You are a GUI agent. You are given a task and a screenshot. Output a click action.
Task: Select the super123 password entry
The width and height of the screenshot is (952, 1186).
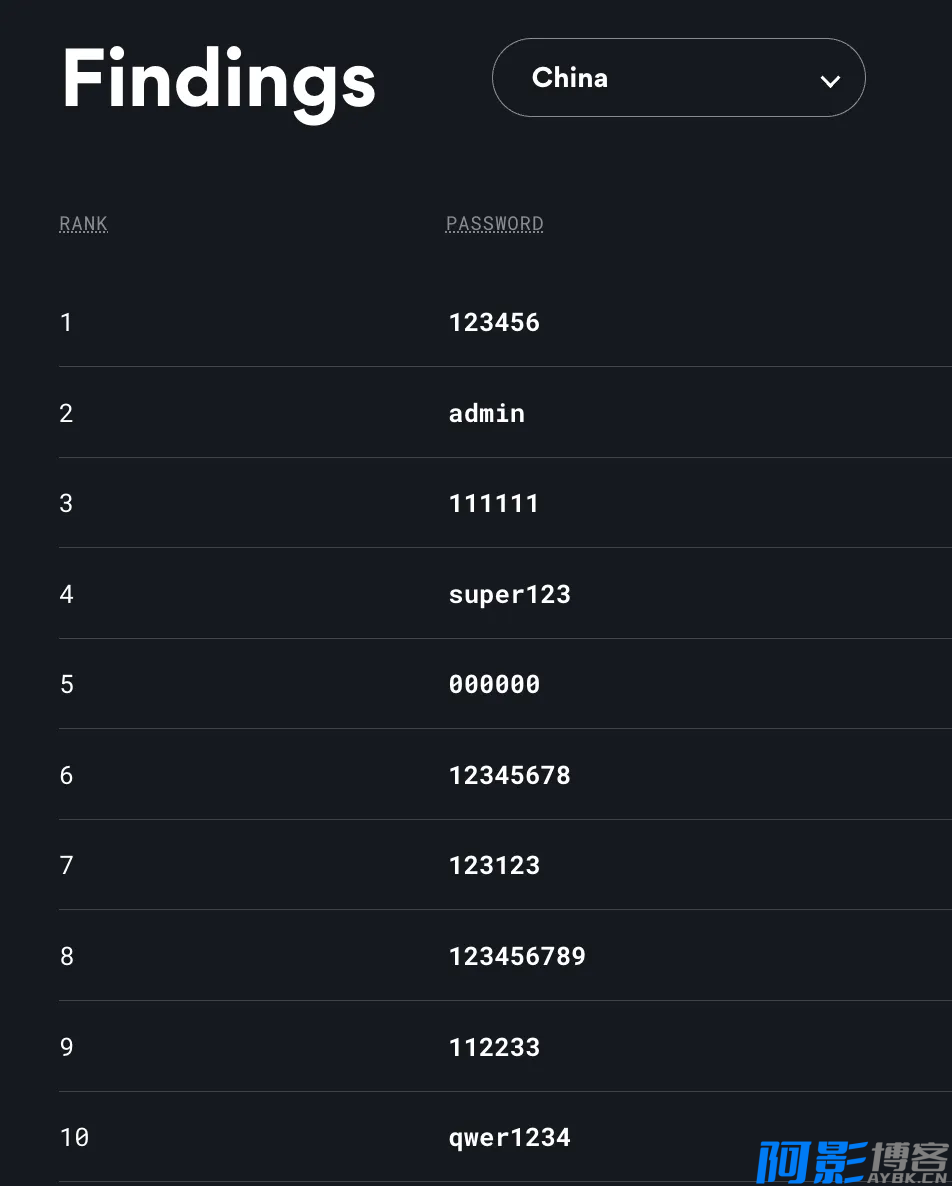pos(510,595)
